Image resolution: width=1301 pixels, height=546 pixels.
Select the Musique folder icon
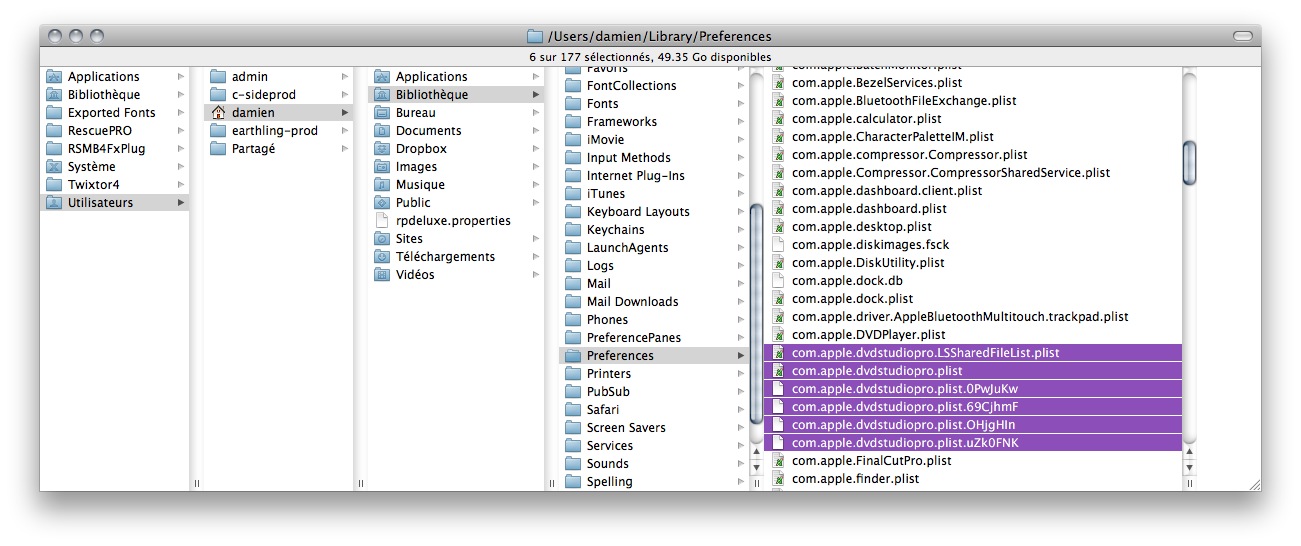pyautogui.click(x=382, y=185)
